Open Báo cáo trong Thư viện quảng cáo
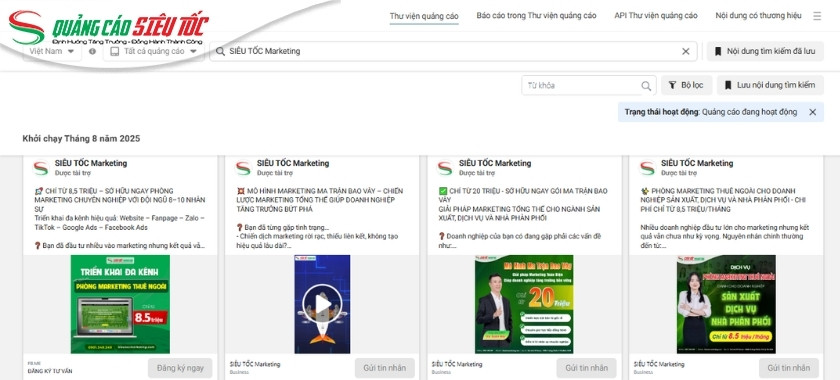The width and height of the screenshot is (840, 380). pyautogui.click(x=536, y=16)
